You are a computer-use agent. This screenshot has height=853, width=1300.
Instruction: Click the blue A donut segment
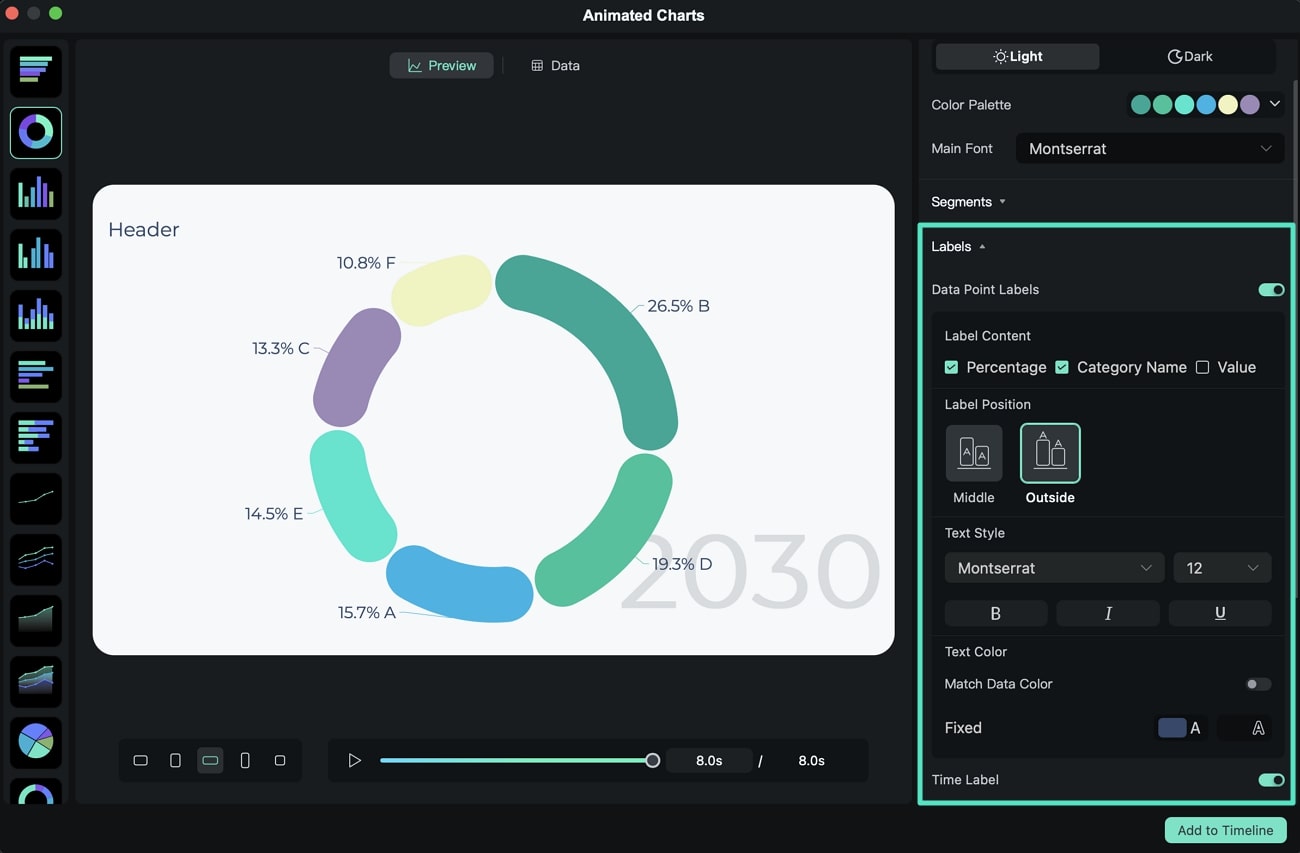tap(457, 584)
